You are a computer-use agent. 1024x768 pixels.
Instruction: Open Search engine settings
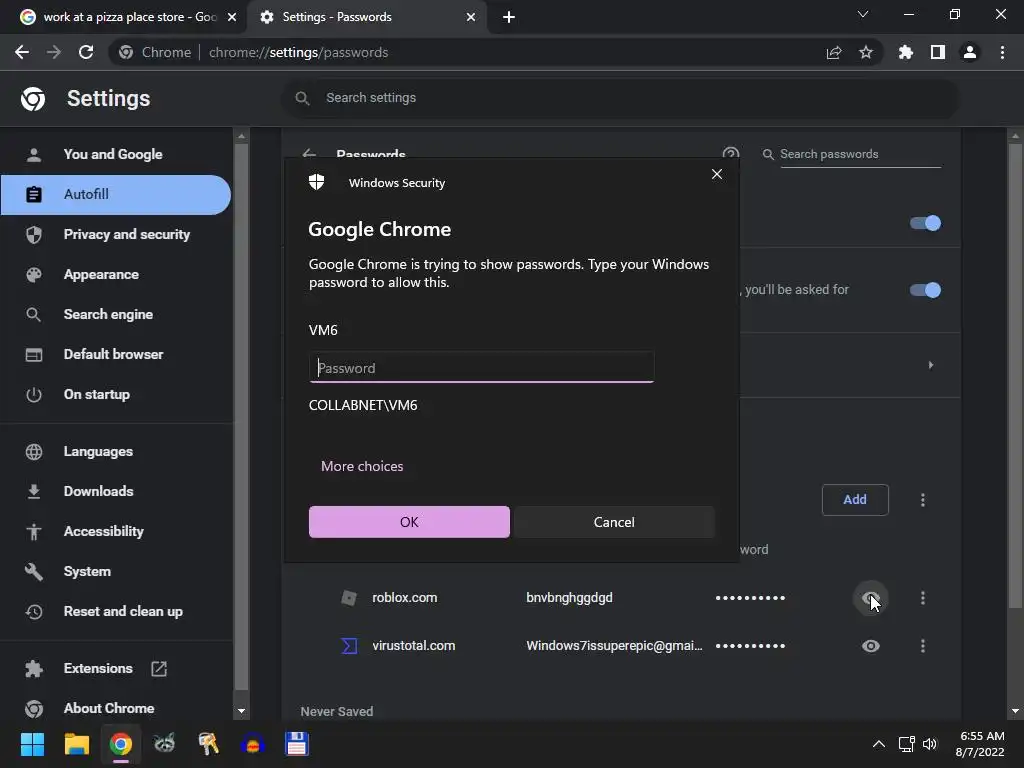click(x=116, y=314)
